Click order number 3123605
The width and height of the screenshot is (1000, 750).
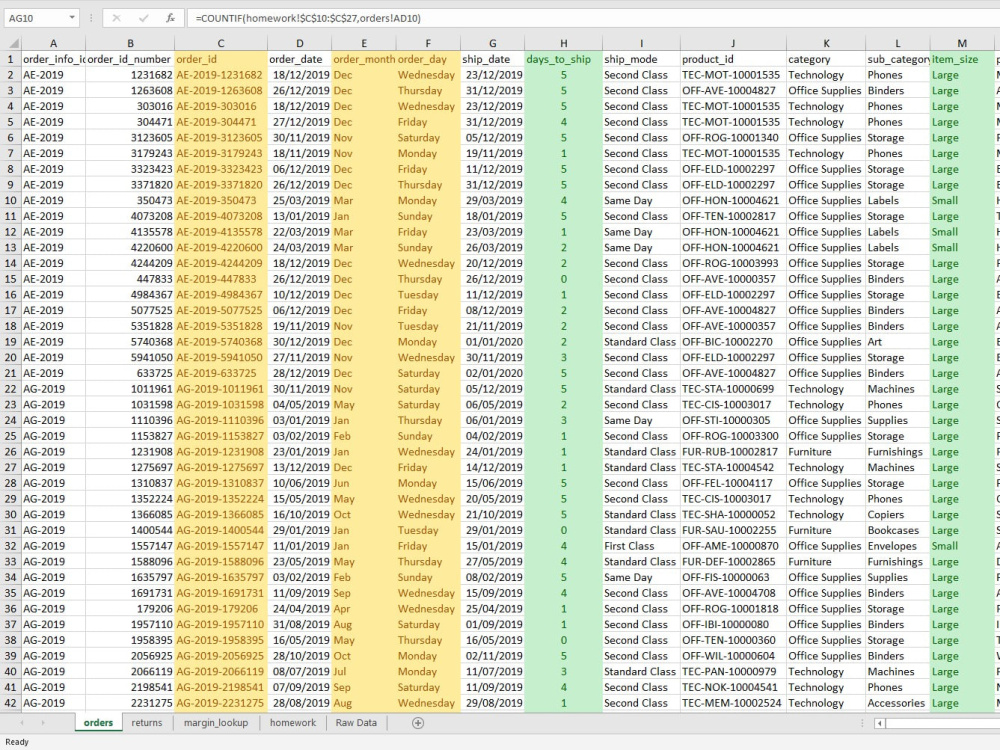click(x=130, y=138)
